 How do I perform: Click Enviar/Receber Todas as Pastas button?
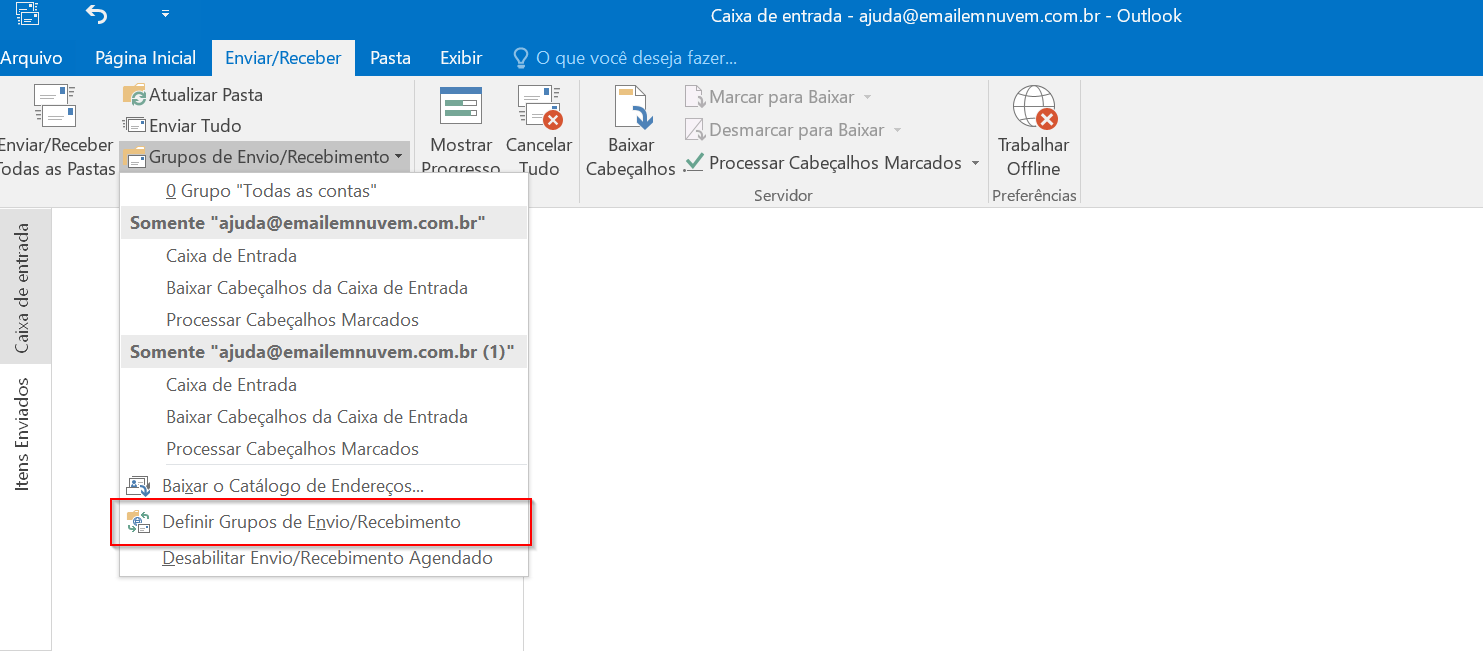(x=56, y=132)
